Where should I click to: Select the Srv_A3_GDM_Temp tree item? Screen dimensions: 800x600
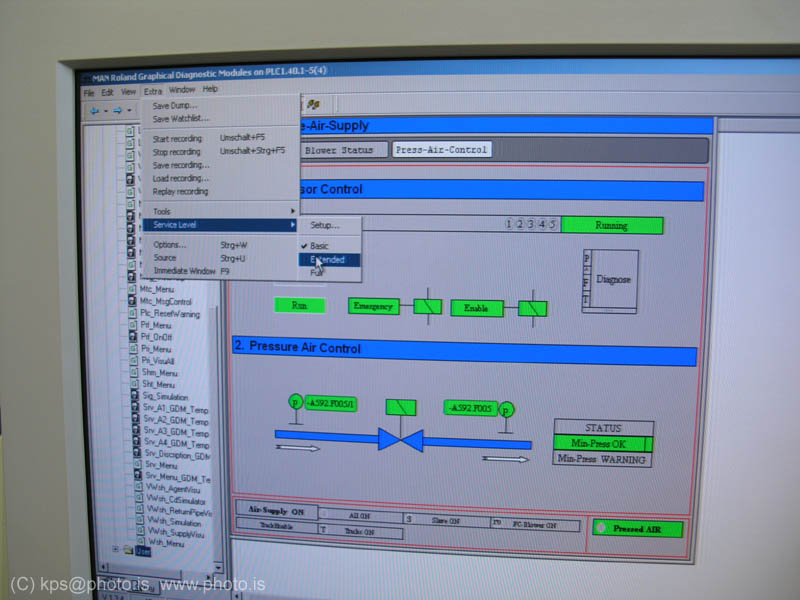click(177, 433)
